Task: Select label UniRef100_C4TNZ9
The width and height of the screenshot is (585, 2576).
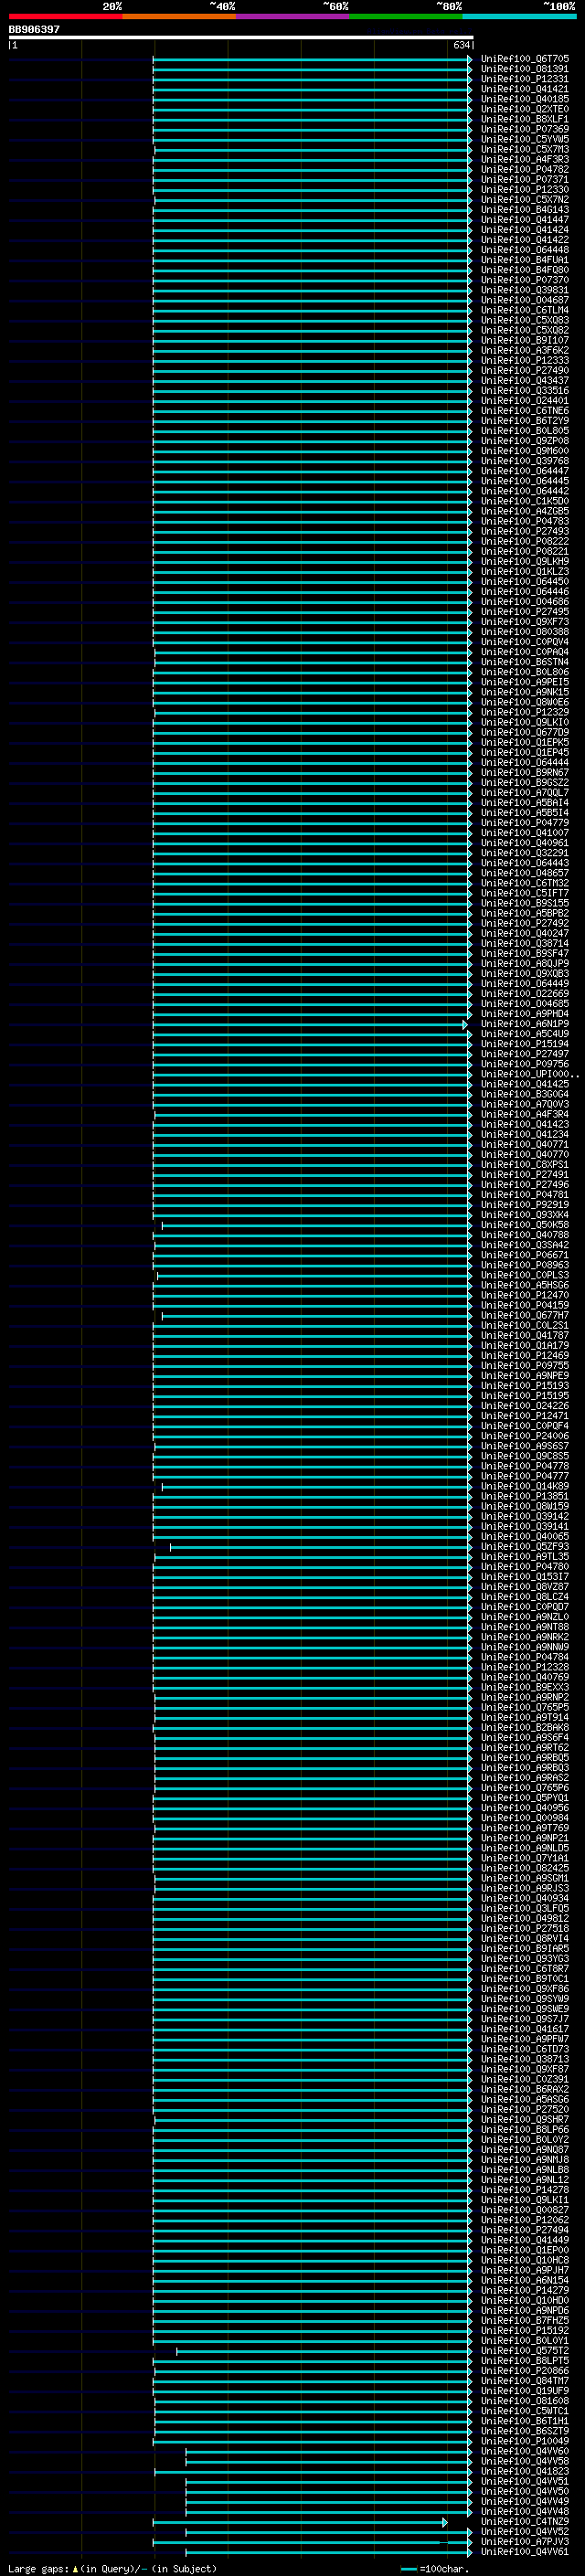Action: click(524, 2522)
